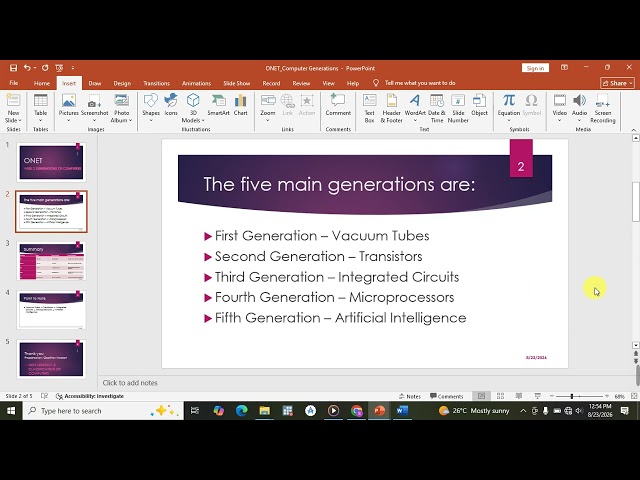Open Ribbon Display Options button
Viewport: 640px width, 480px height.
click(x=564, y=68)
